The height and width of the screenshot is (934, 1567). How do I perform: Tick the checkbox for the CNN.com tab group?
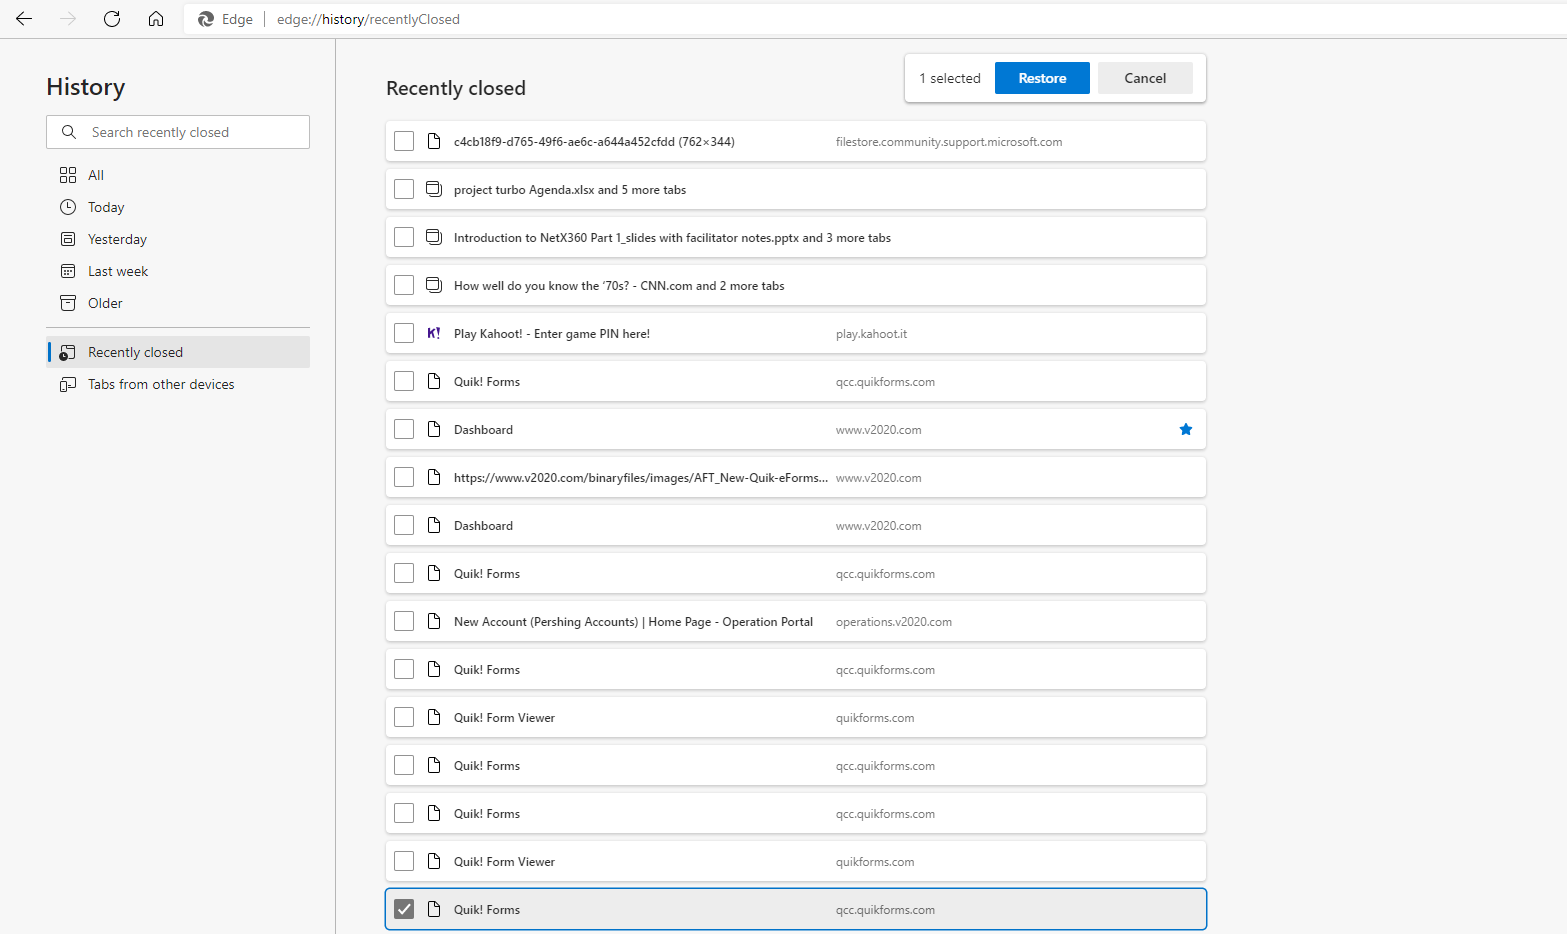(404, 286)
